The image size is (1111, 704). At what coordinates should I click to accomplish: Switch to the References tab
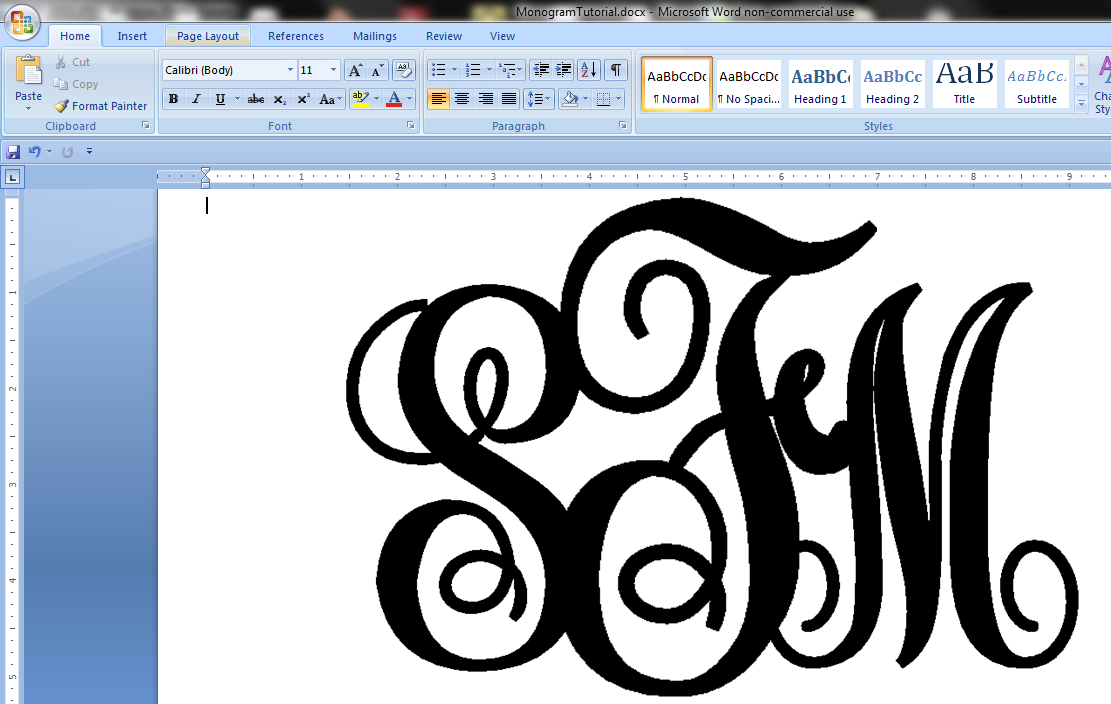pos(295,36)
